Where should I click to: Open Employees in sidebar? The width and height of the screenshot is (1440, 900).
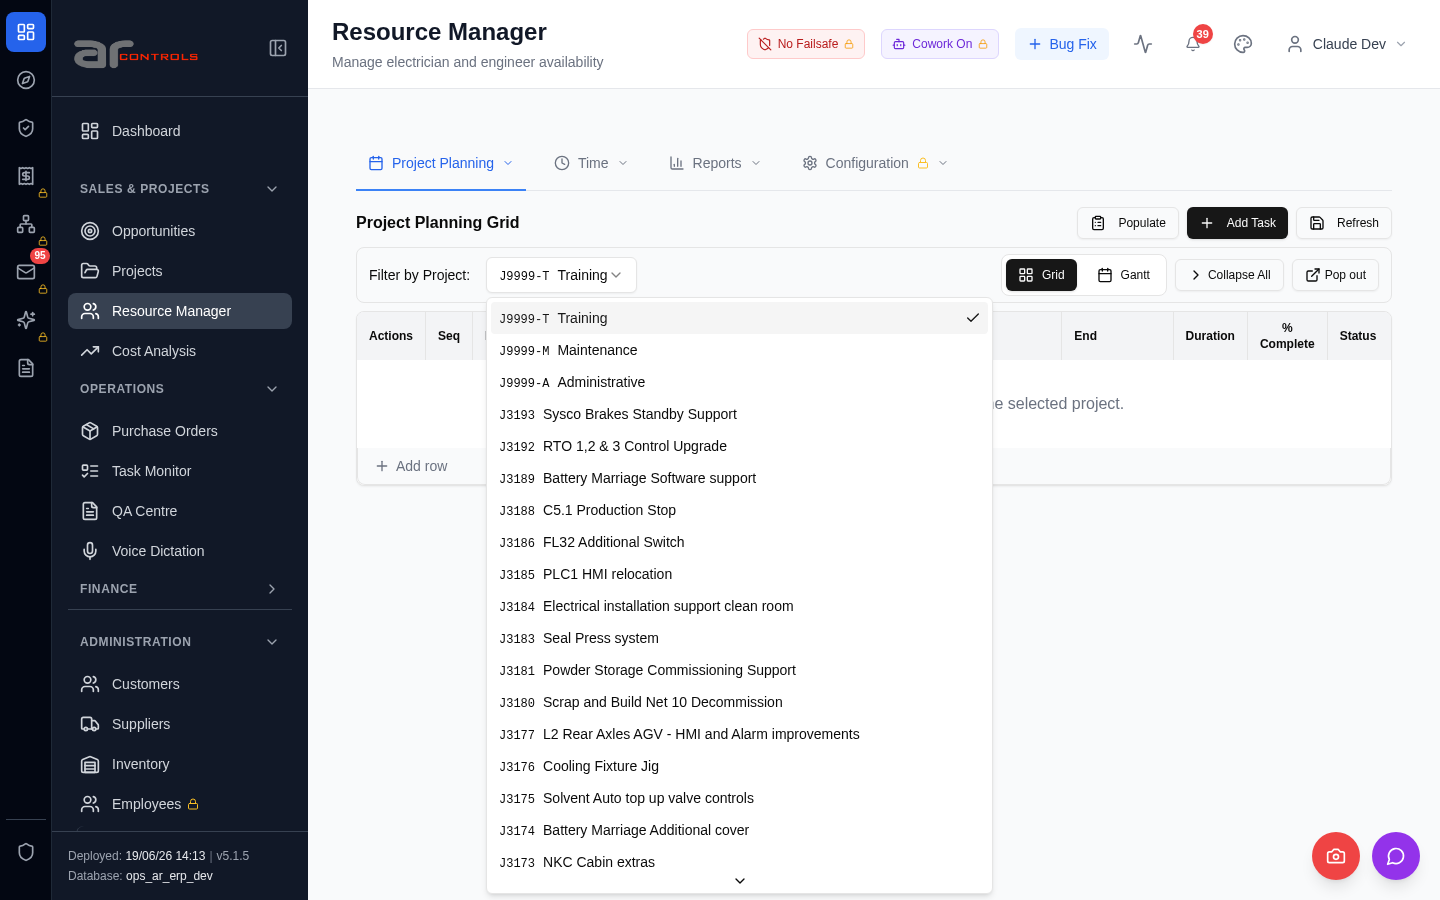(180, 804)
